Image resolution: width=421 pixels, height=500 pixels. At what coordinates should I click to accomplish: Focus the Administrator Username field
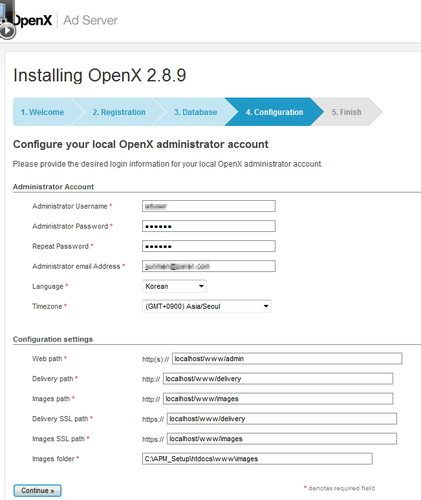pyautogui.click(x=209, y=206)
